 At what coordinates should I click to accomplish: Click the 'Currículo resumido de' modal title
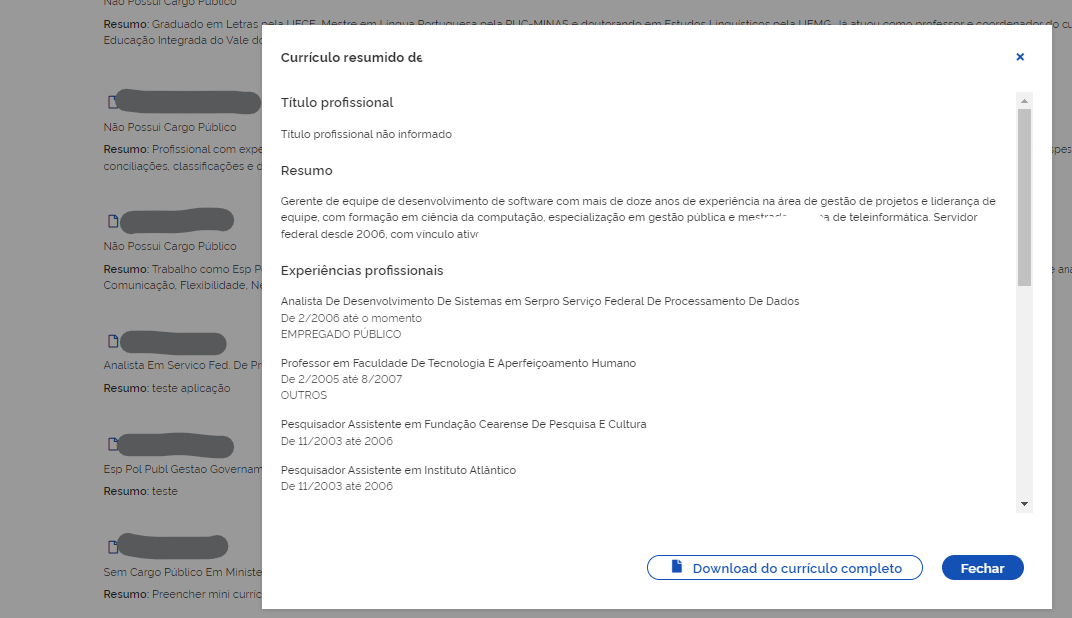coord(351,58)
